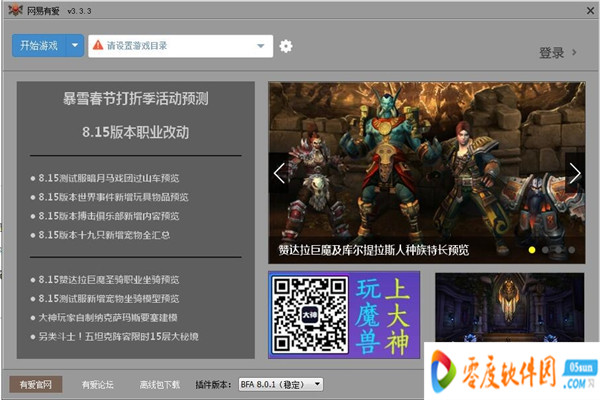Open article 大神玩家自制纳克萨玛斯要塞建模
Viewport: 600px width, 400px height.
[x=108, y=318]
